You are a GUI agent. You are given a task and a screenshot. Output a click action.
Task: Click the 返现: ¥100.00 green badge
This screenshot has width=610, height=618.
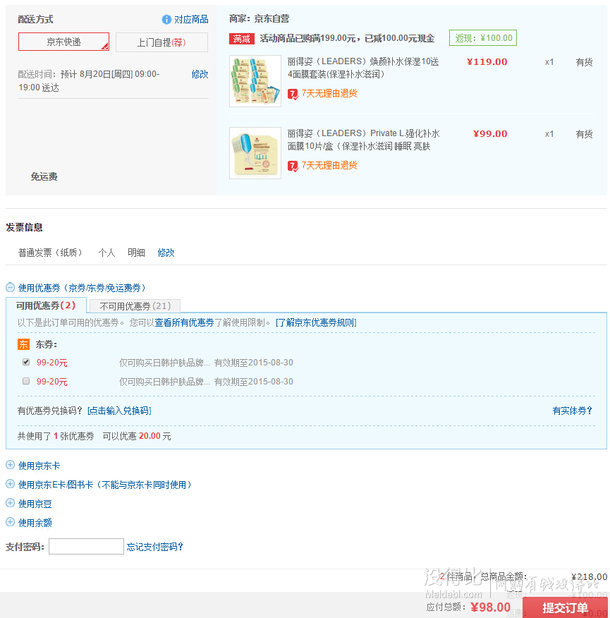483,38
